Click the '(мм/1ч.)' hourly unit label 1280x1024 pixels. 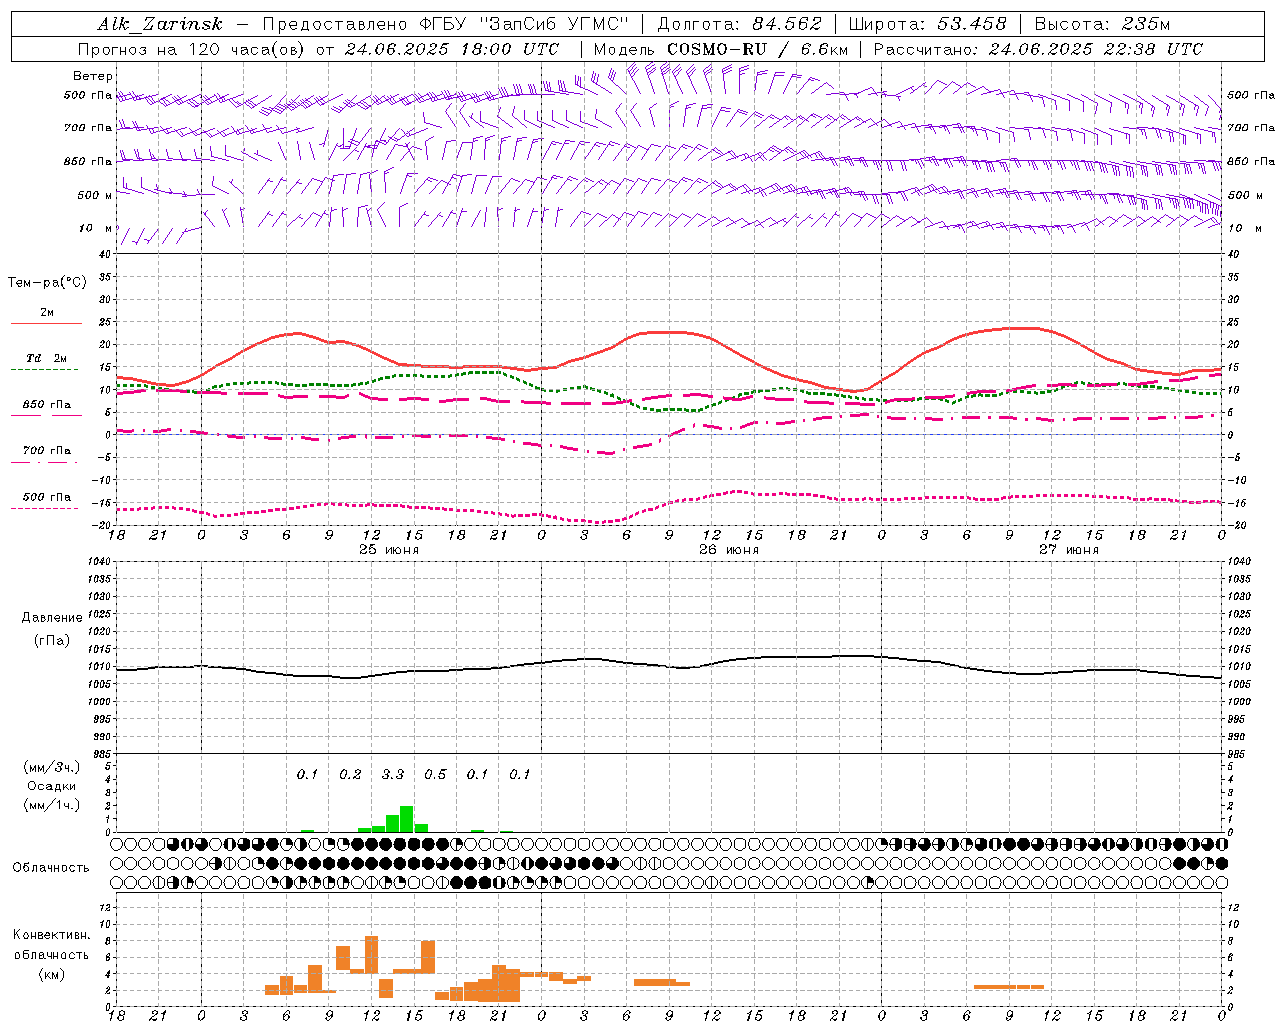click(x=51, y=805)
